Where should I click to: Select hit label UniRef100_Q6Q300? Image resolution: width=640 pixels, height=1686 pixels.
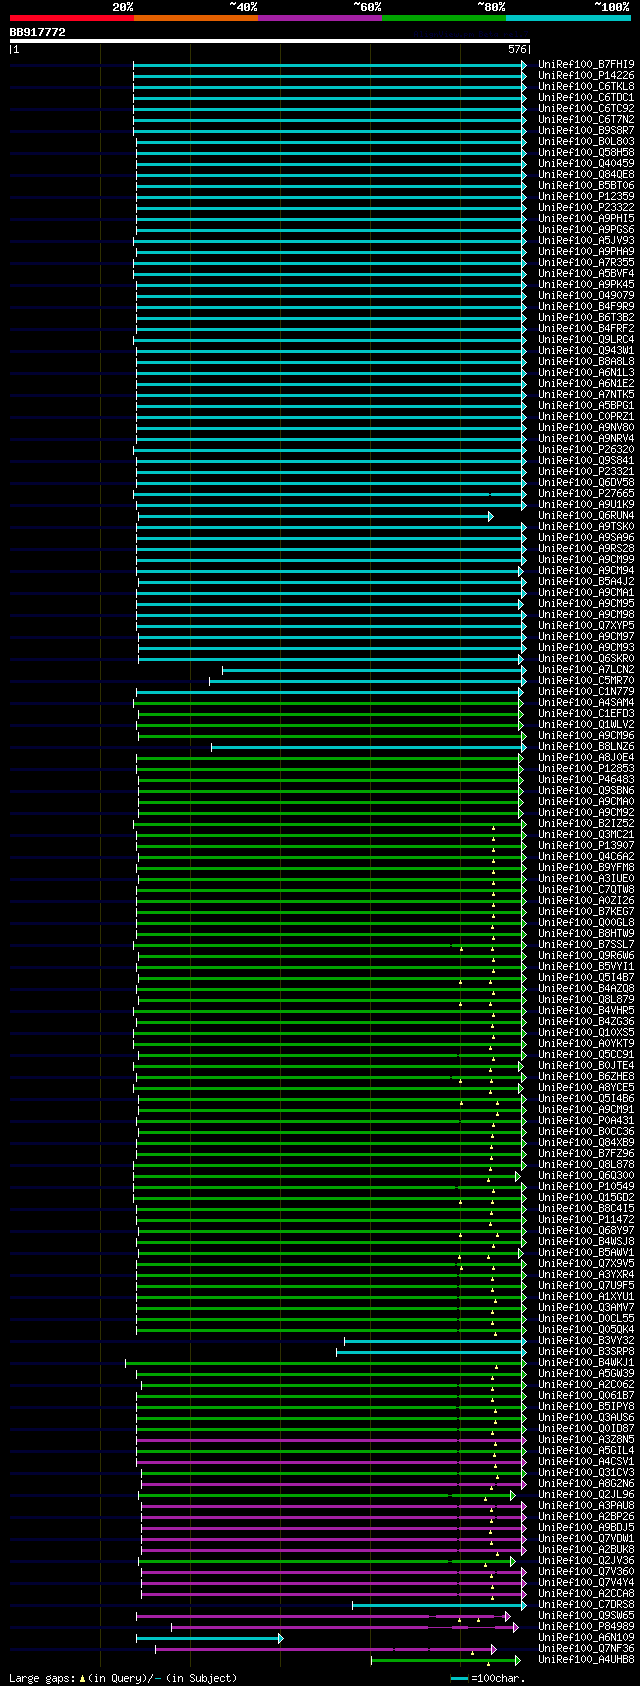pos(586,1176)
